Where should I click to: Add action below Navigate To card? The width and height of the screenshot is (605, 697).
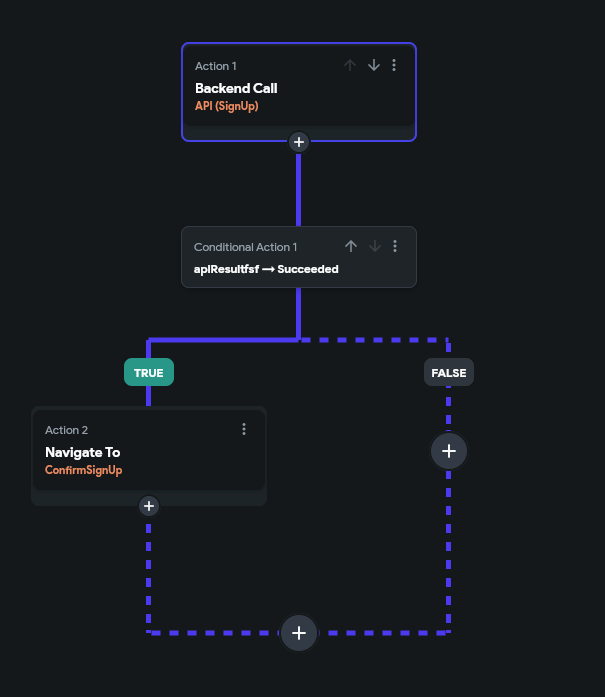(x=149, y=506)
